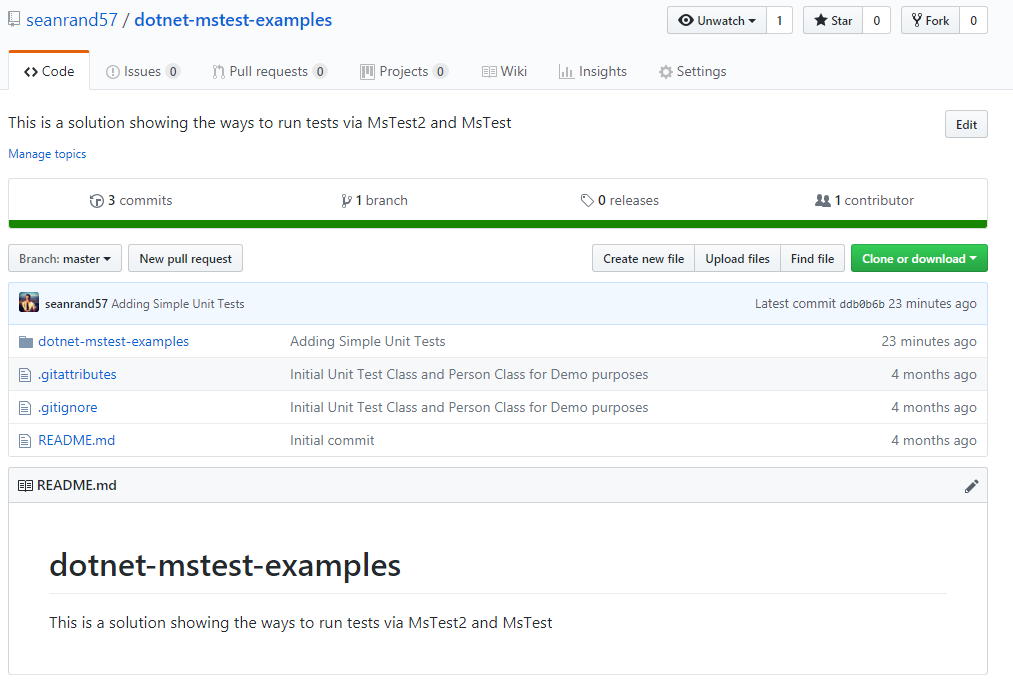Image resolution: width=1013 pixels, height=690 pixels.
Task: Open the Wiki tab
Action: pyautogui.click(x=505, y=71)
